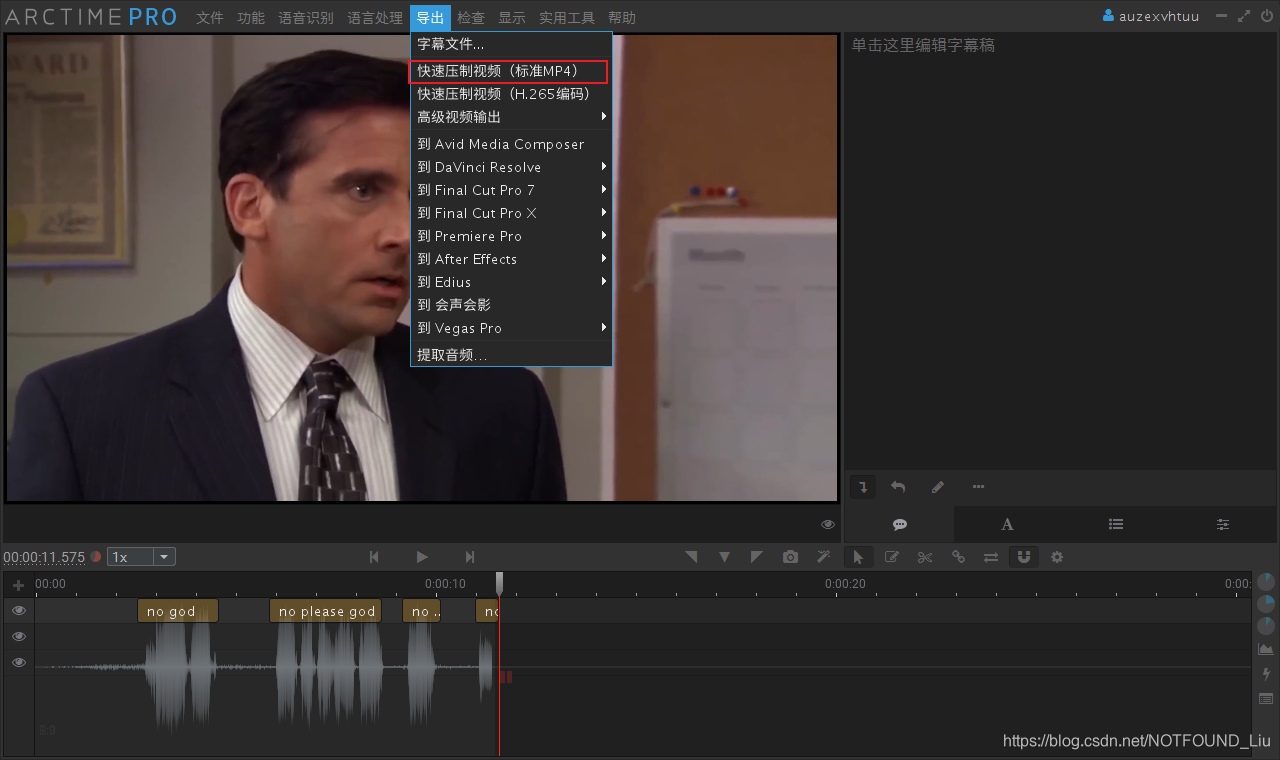Select 字幕文件... in the export menu
This screenshot has height=760, width=1280.
coord(511,44)
